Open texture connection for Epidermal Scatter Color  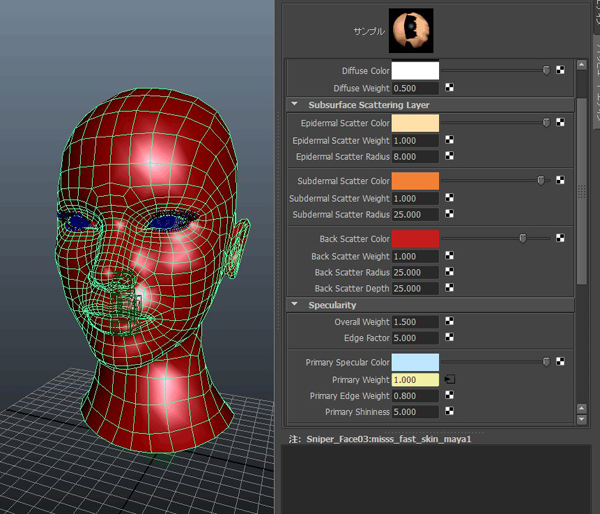click(x=561, y=123)
